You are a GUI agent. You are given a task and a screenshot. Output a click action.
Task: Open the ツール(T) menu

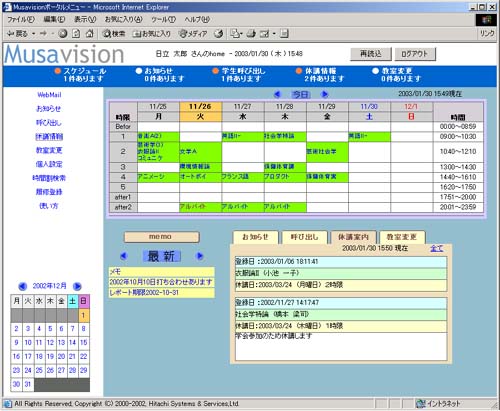(163, 19)
